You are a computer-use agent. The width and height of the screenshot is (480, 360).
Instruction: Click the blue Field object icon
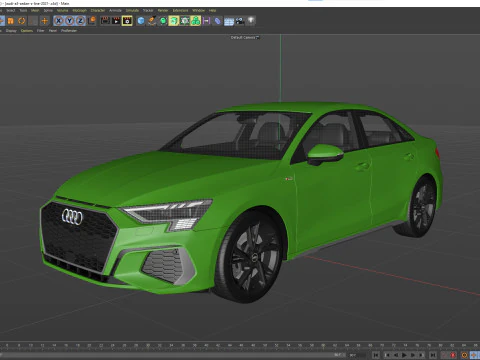pyautogui.click(x=217, y=21)
